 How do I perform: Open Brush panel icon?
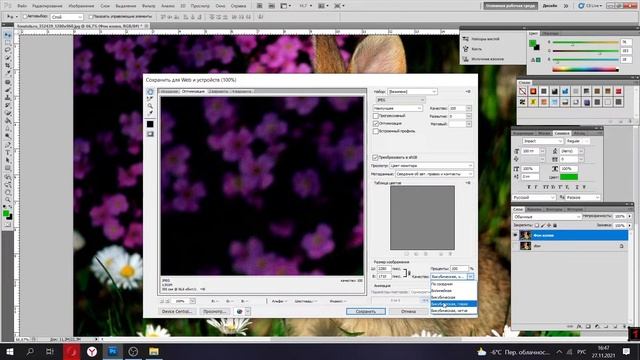pos(466,49)
